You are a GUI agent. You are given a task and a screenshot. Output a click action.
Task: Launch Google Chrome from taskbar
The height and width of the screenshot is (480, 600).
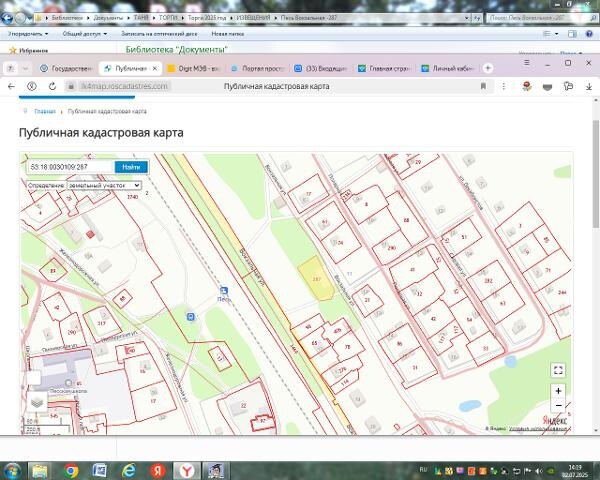pos(71,471)
